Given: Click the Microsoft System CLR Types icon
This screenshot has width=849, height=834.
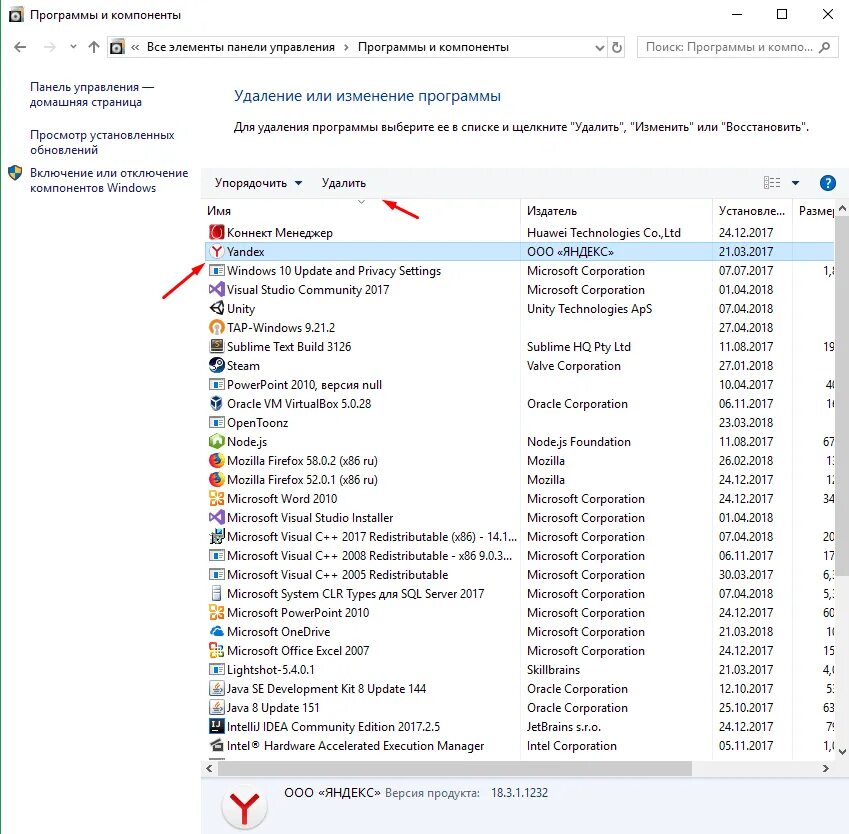Looking at the screenshot, I should point(217,594).
